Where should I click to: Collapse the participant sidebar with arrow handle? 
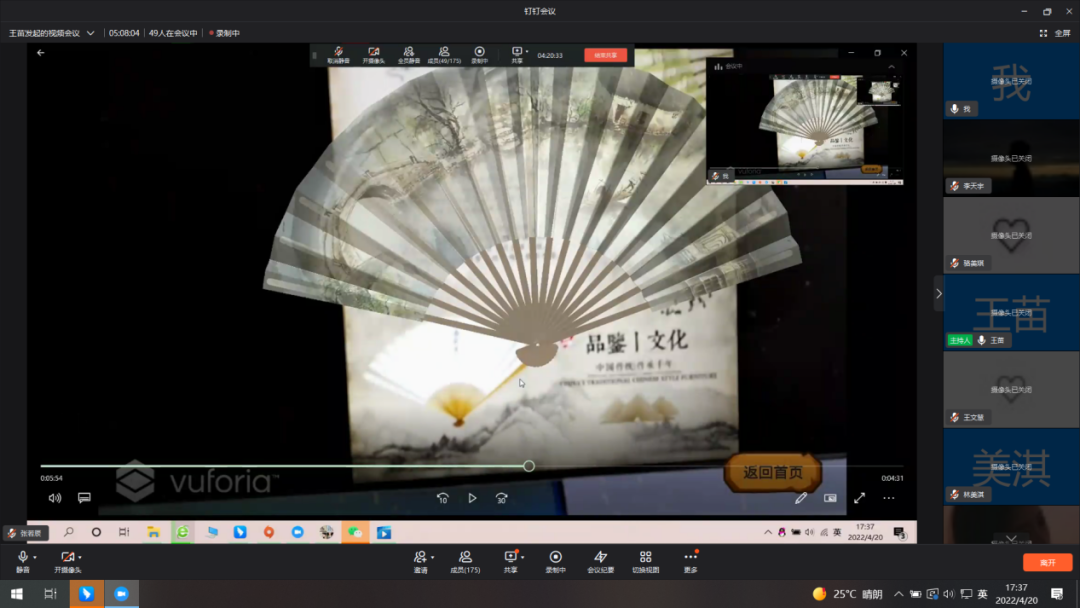[938, 293]
